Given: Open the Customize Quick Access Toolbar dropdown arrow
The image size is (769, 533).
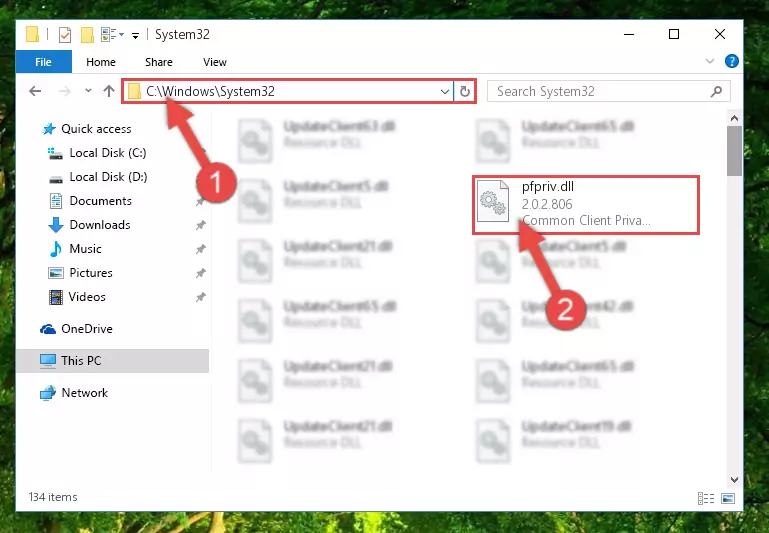Looking at the screenshot, I should pyautogui.click(x=135, y=35).
